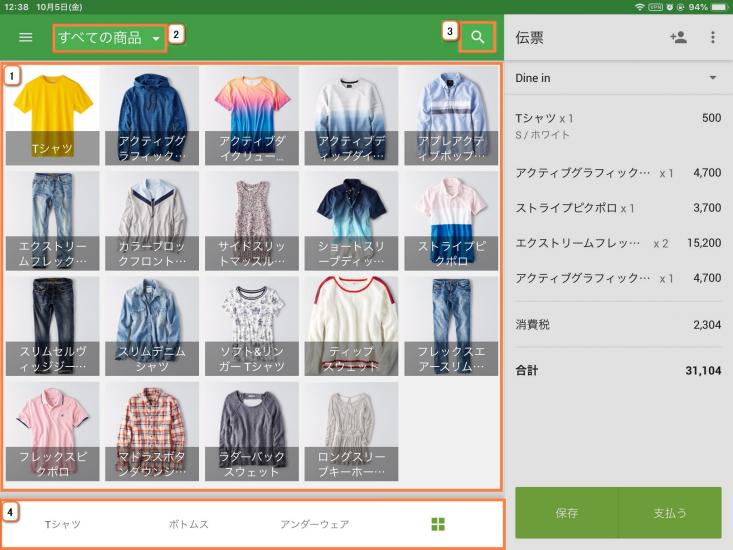Image resolution: width=733 pixels, height=550 pixels.
Task: Add the pink フレックスピクポロ item
Action: 52,431
